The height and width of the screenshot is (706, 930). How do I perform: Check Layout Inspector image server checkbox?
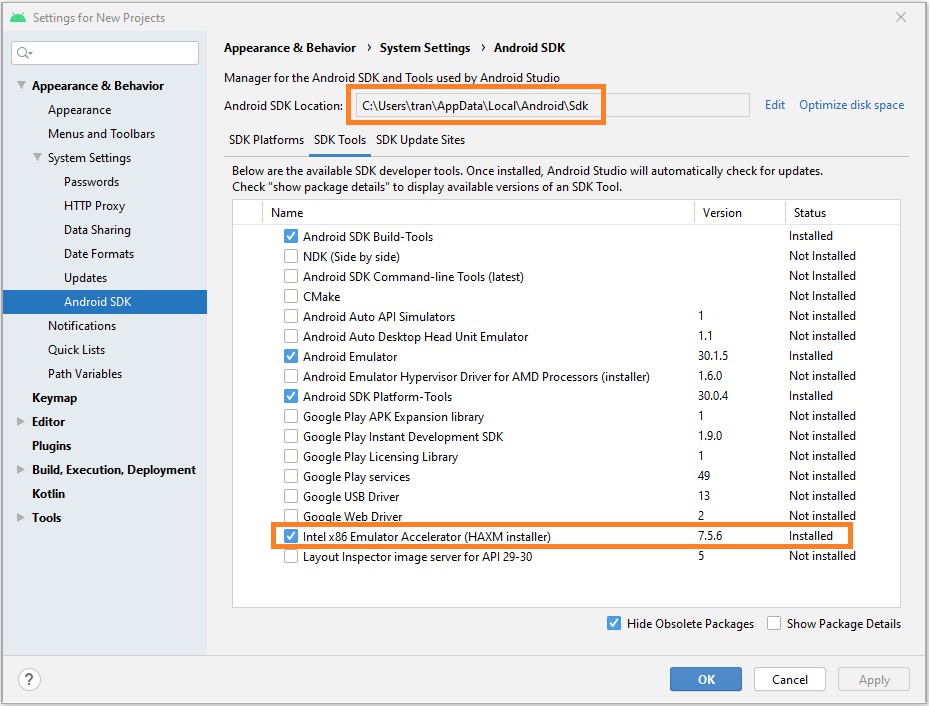291,556
